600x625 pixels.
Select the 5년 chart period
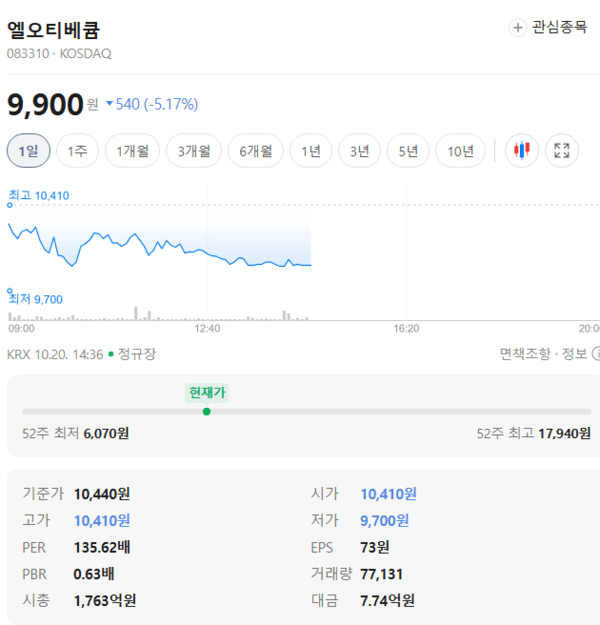click(x=408, y=151)
